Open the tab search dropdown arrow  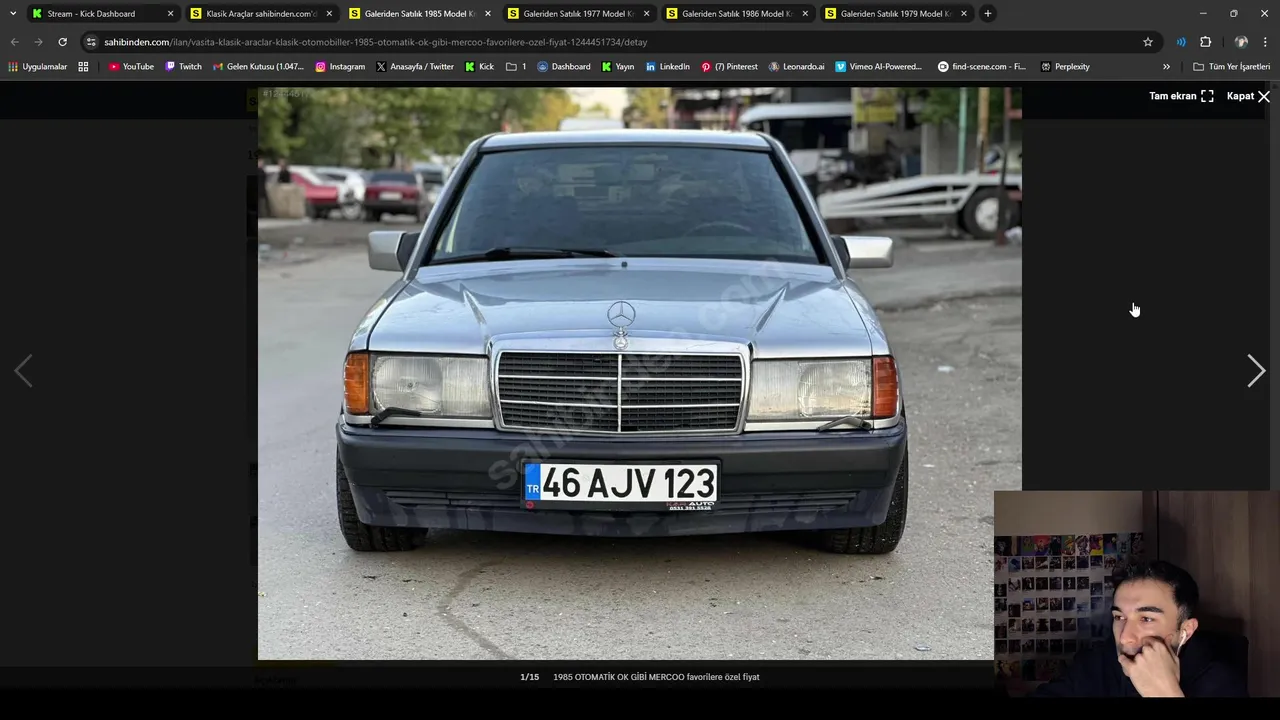coord(12,14)
